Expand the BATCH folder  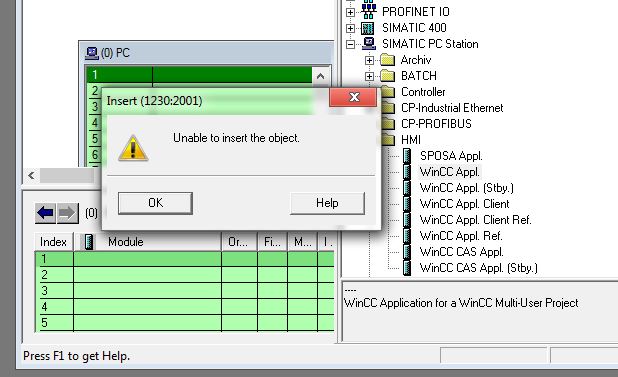pos(369,76)
